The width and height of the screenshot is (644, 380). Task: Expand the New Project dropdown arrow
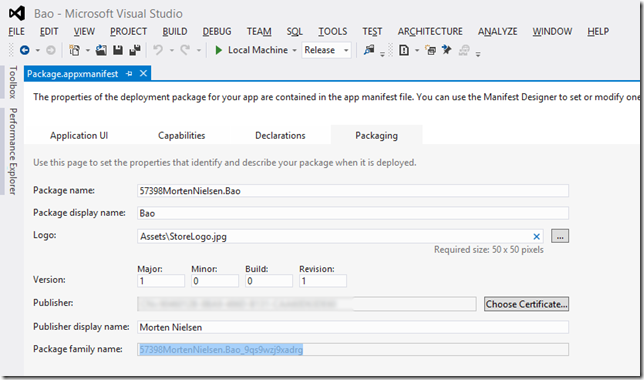[x=87, y=51]
